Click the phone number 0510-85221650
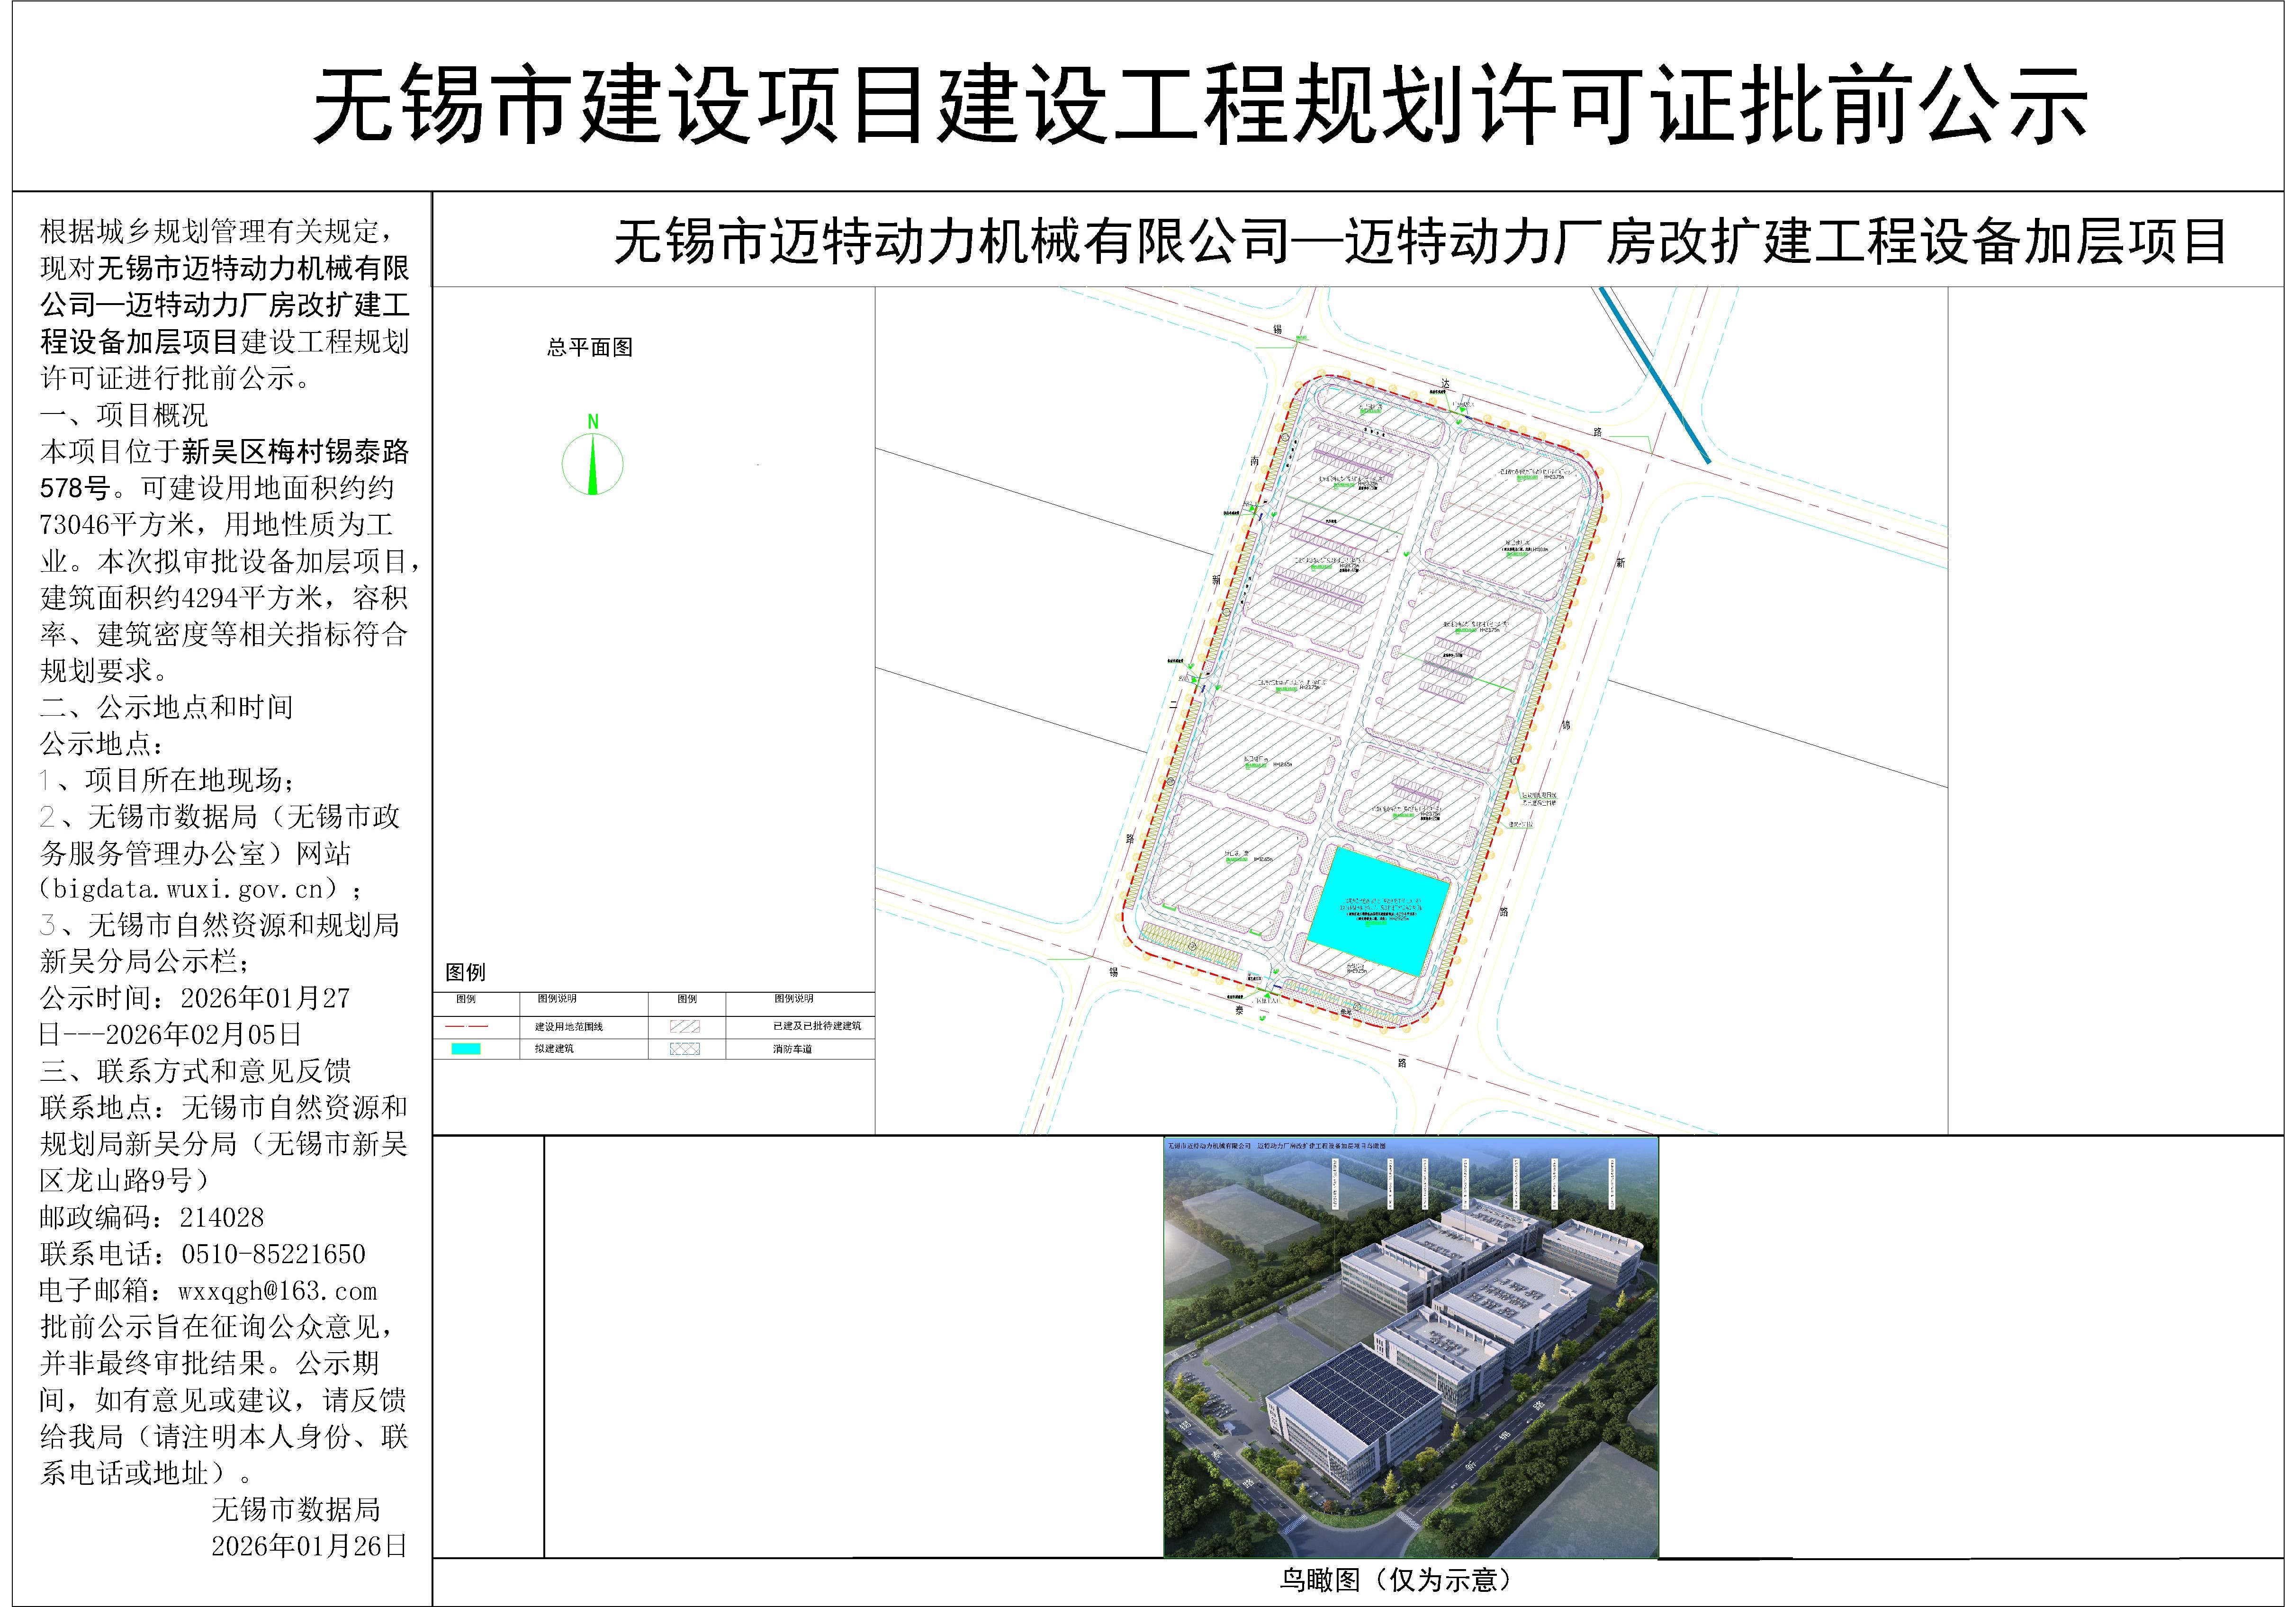The width and height of the screenshot is (2296, 1607). 273,1254
